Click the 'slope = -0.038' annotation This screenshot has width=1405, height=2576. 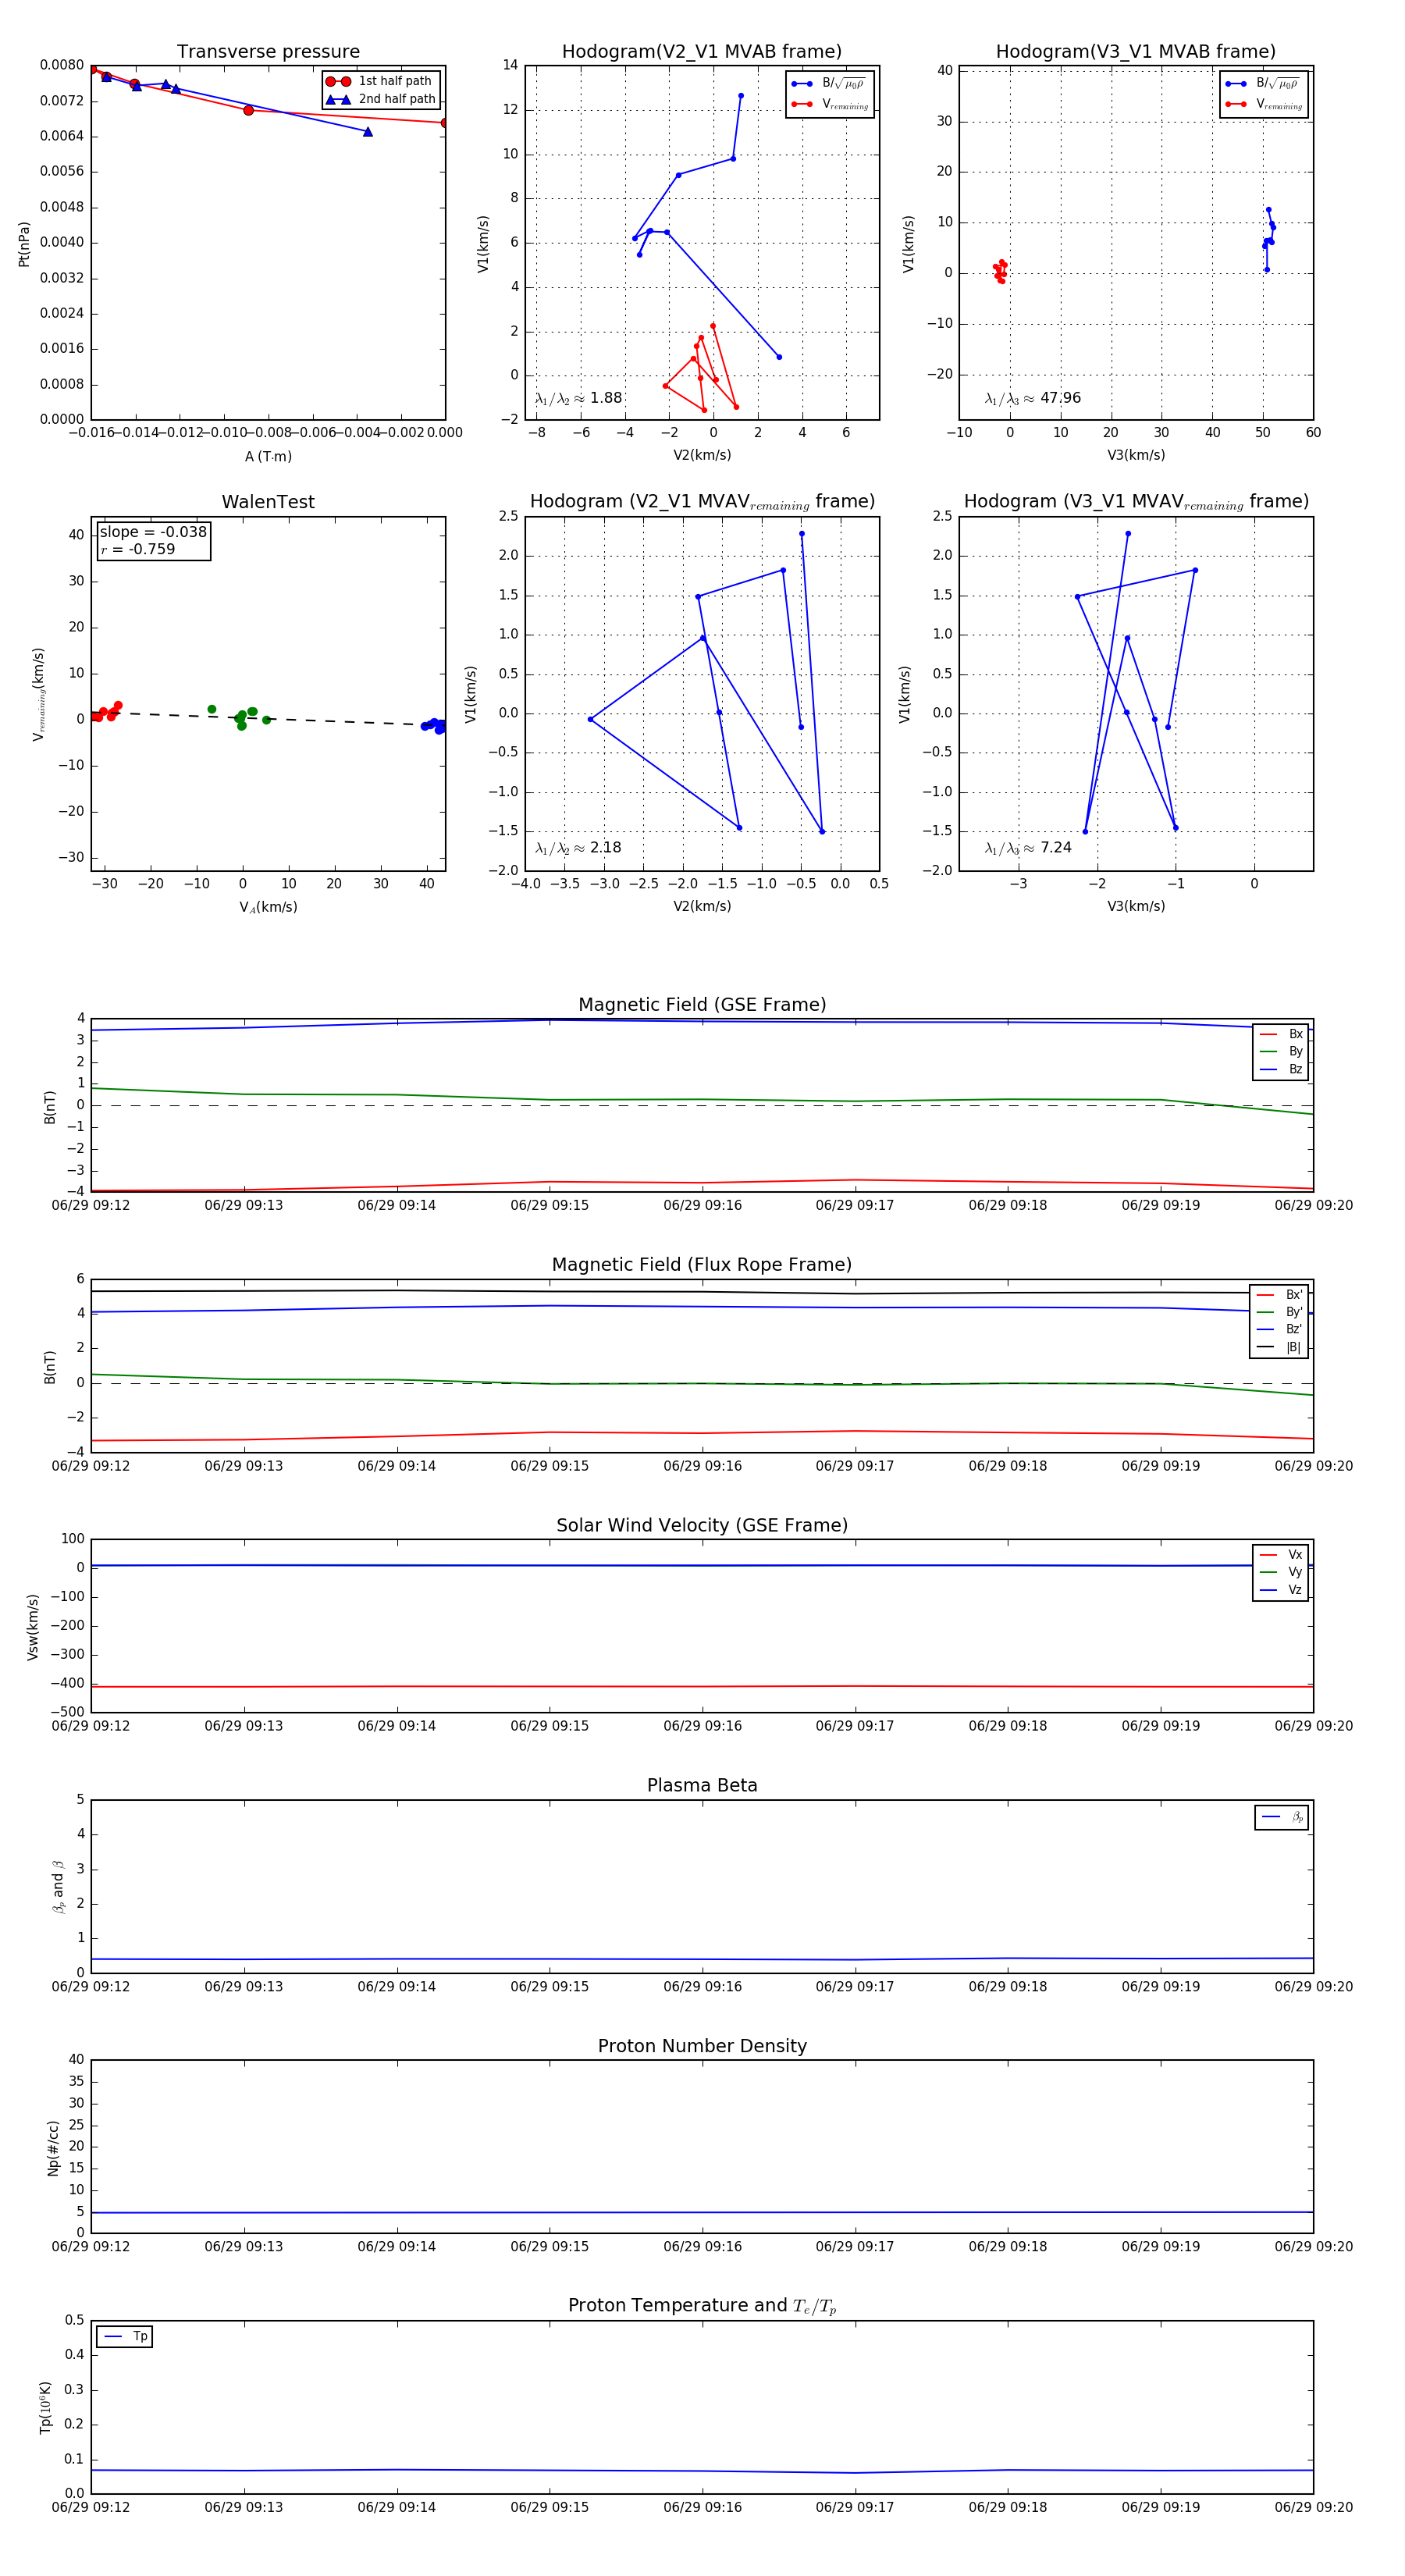(x=153, y=532)
